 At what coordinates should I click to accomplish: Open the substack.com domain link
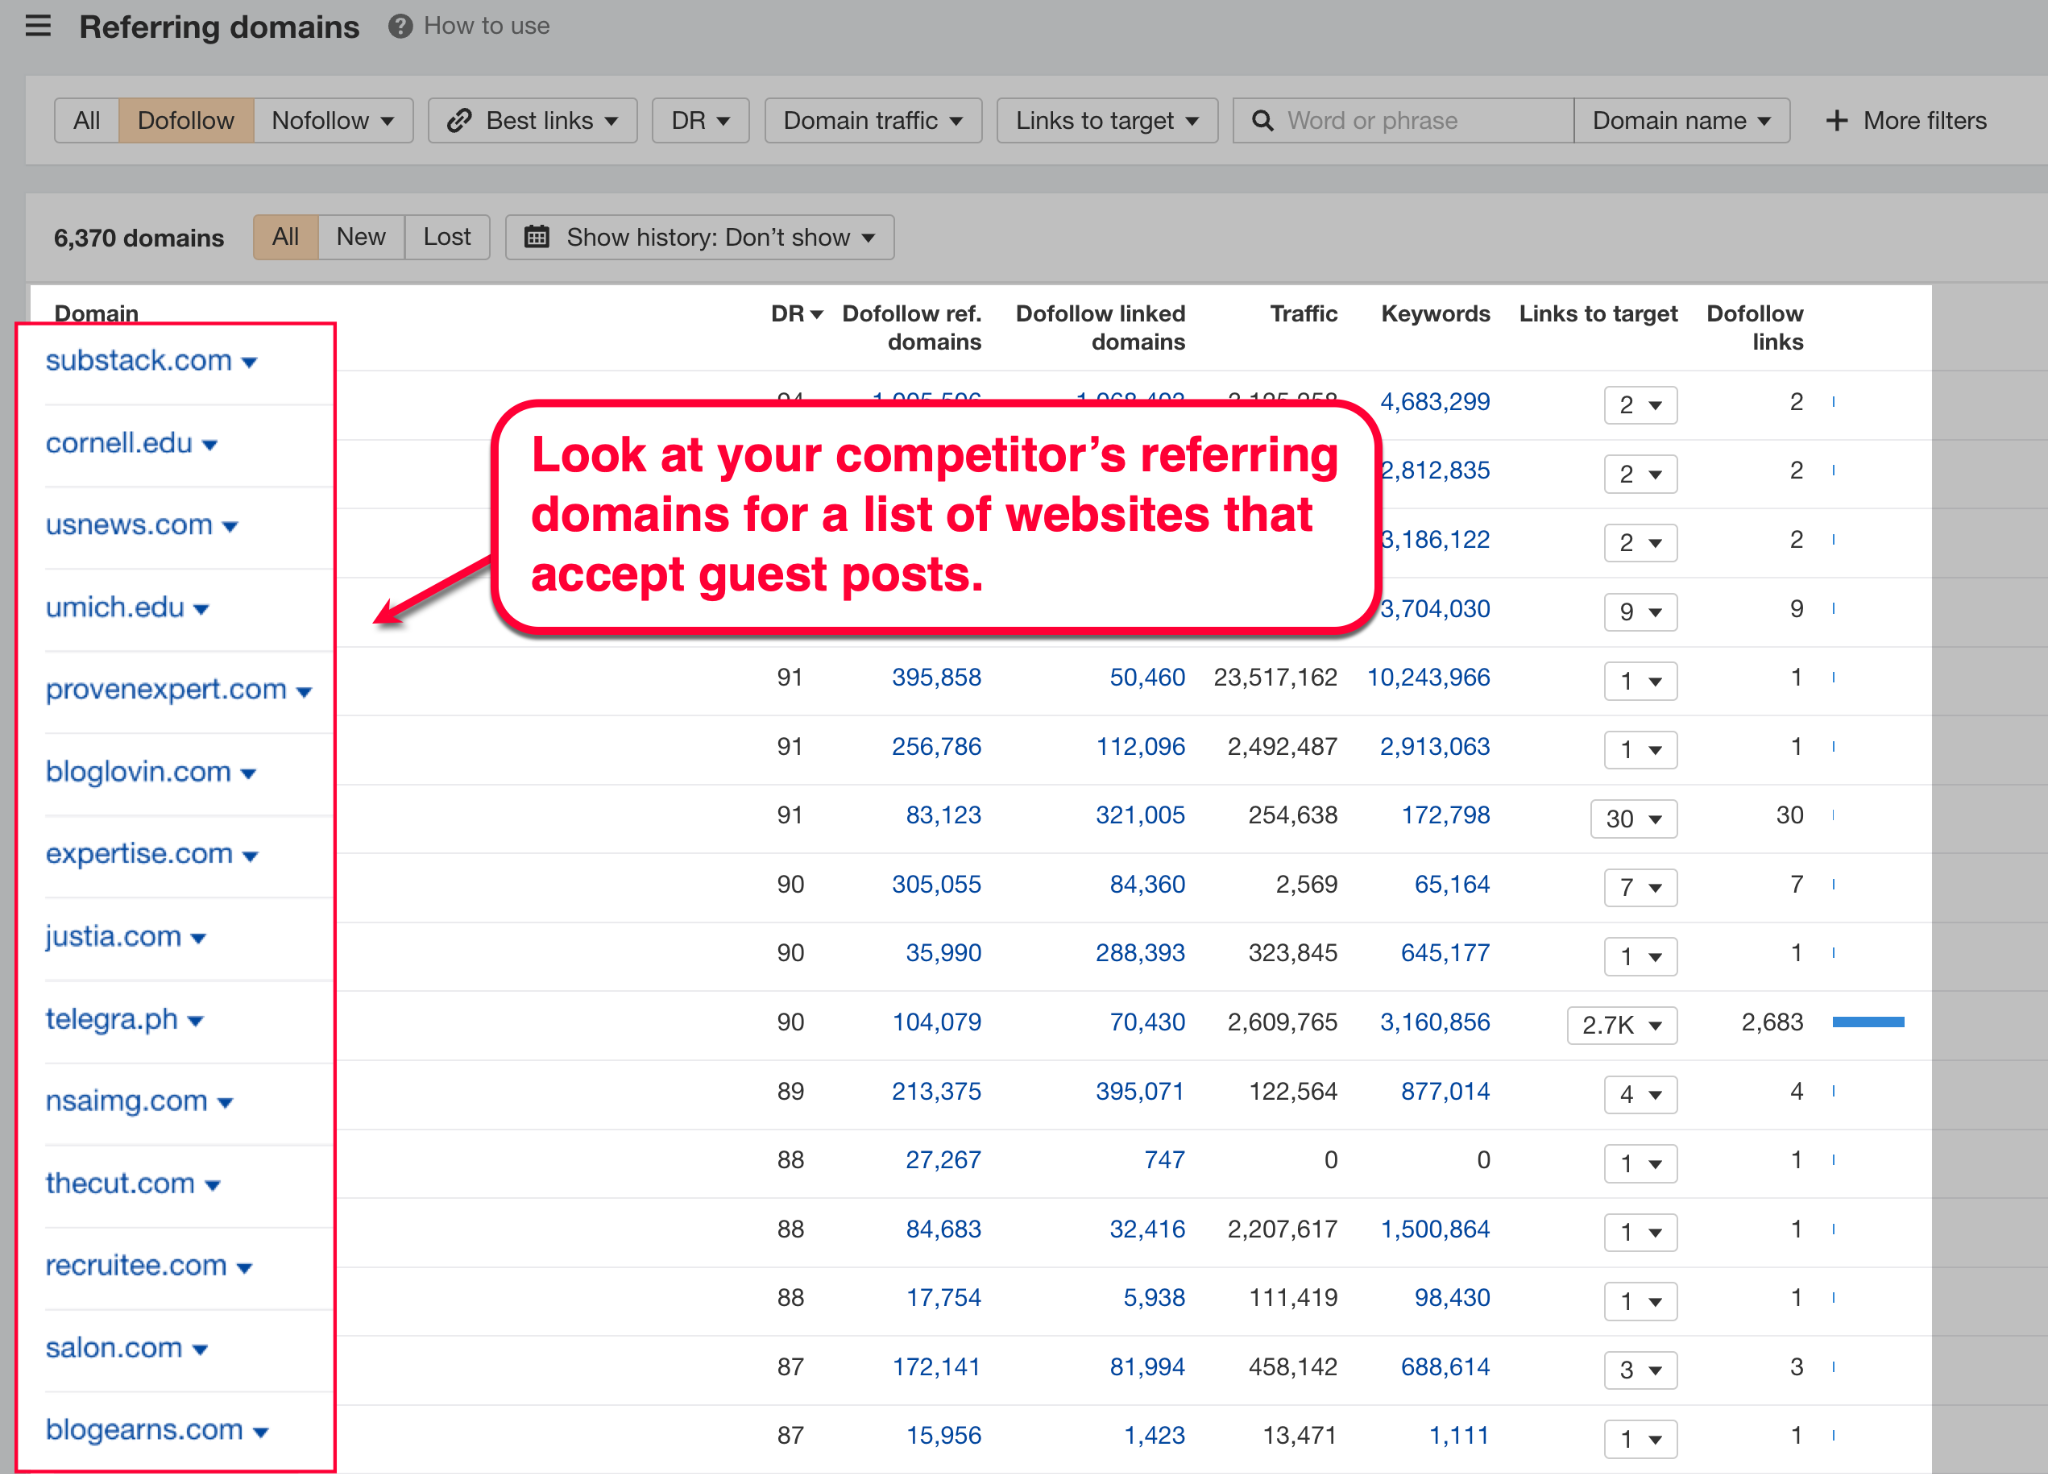tap(139, 360)
